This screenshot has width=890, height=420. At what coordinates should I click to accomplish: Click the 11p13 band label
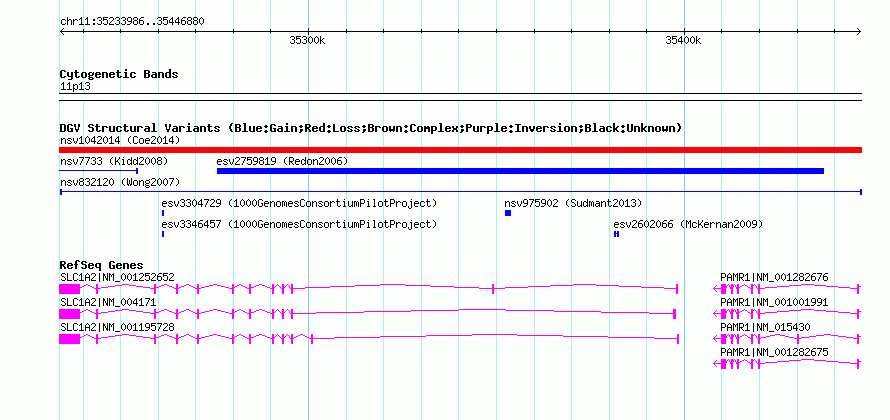click(x=75, y=87)
